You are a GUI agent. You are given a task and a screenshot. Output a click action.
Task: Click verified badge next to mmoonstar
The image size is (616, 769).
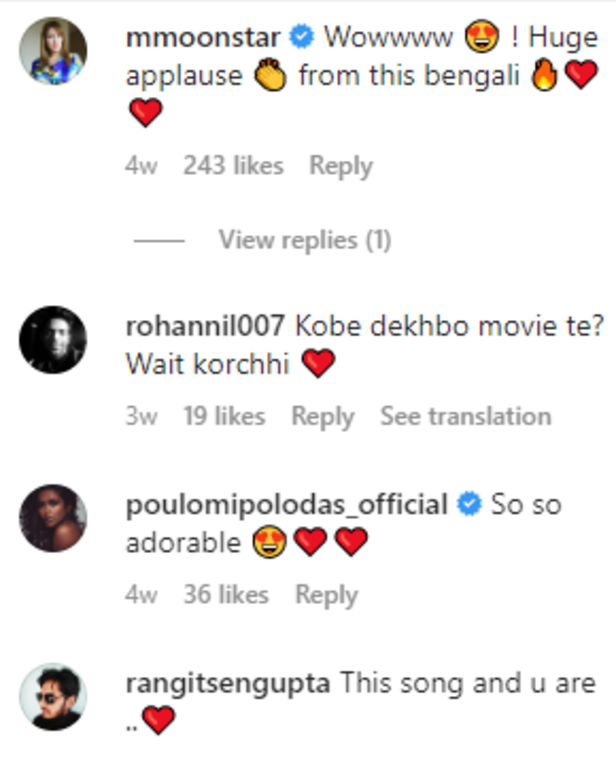(301, 39)
